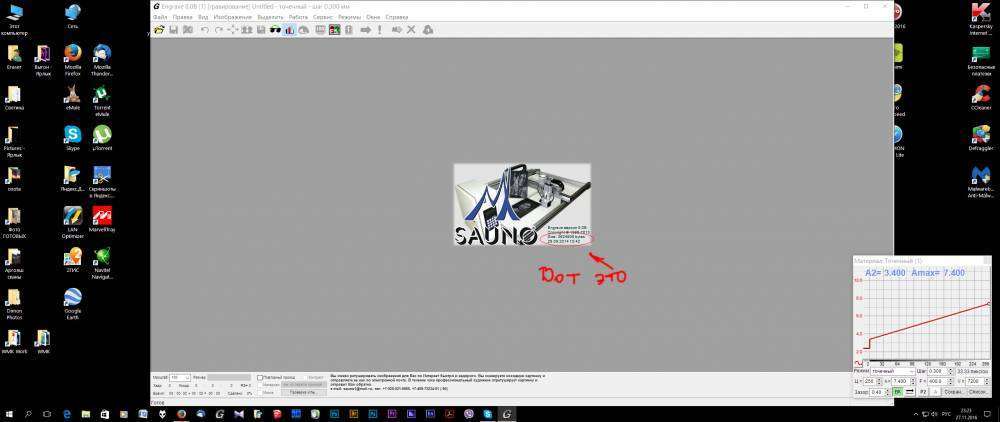Viewport: 1000px width, 422px height.
Task: Click the A= value spinner arrows
Action: 912,381
